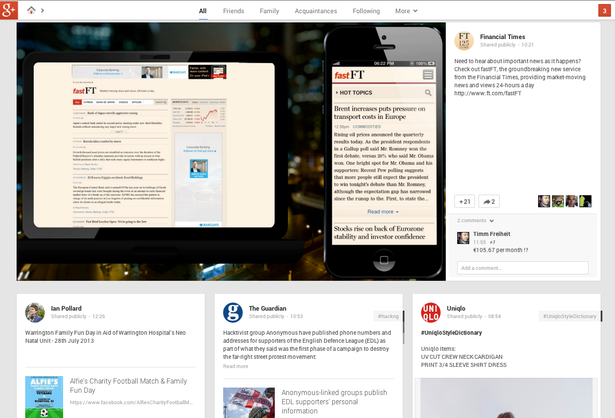
Task: Click the Google+ logo icon
Action: 9,10
